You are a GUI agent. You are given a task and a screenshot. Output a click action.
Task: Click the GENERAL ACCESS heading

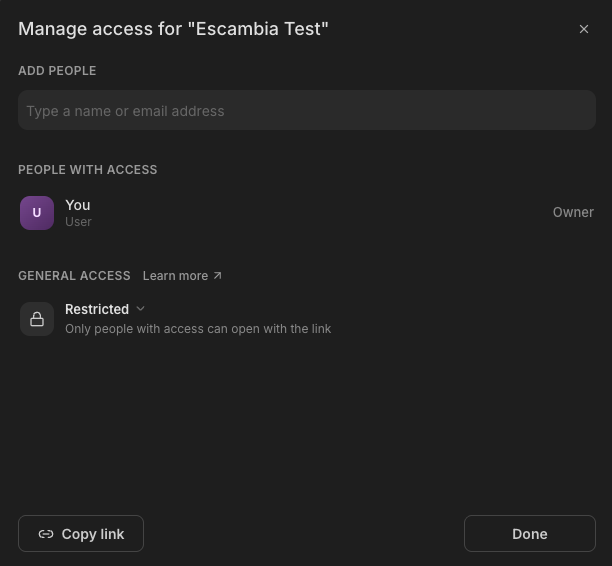point(74,276)
